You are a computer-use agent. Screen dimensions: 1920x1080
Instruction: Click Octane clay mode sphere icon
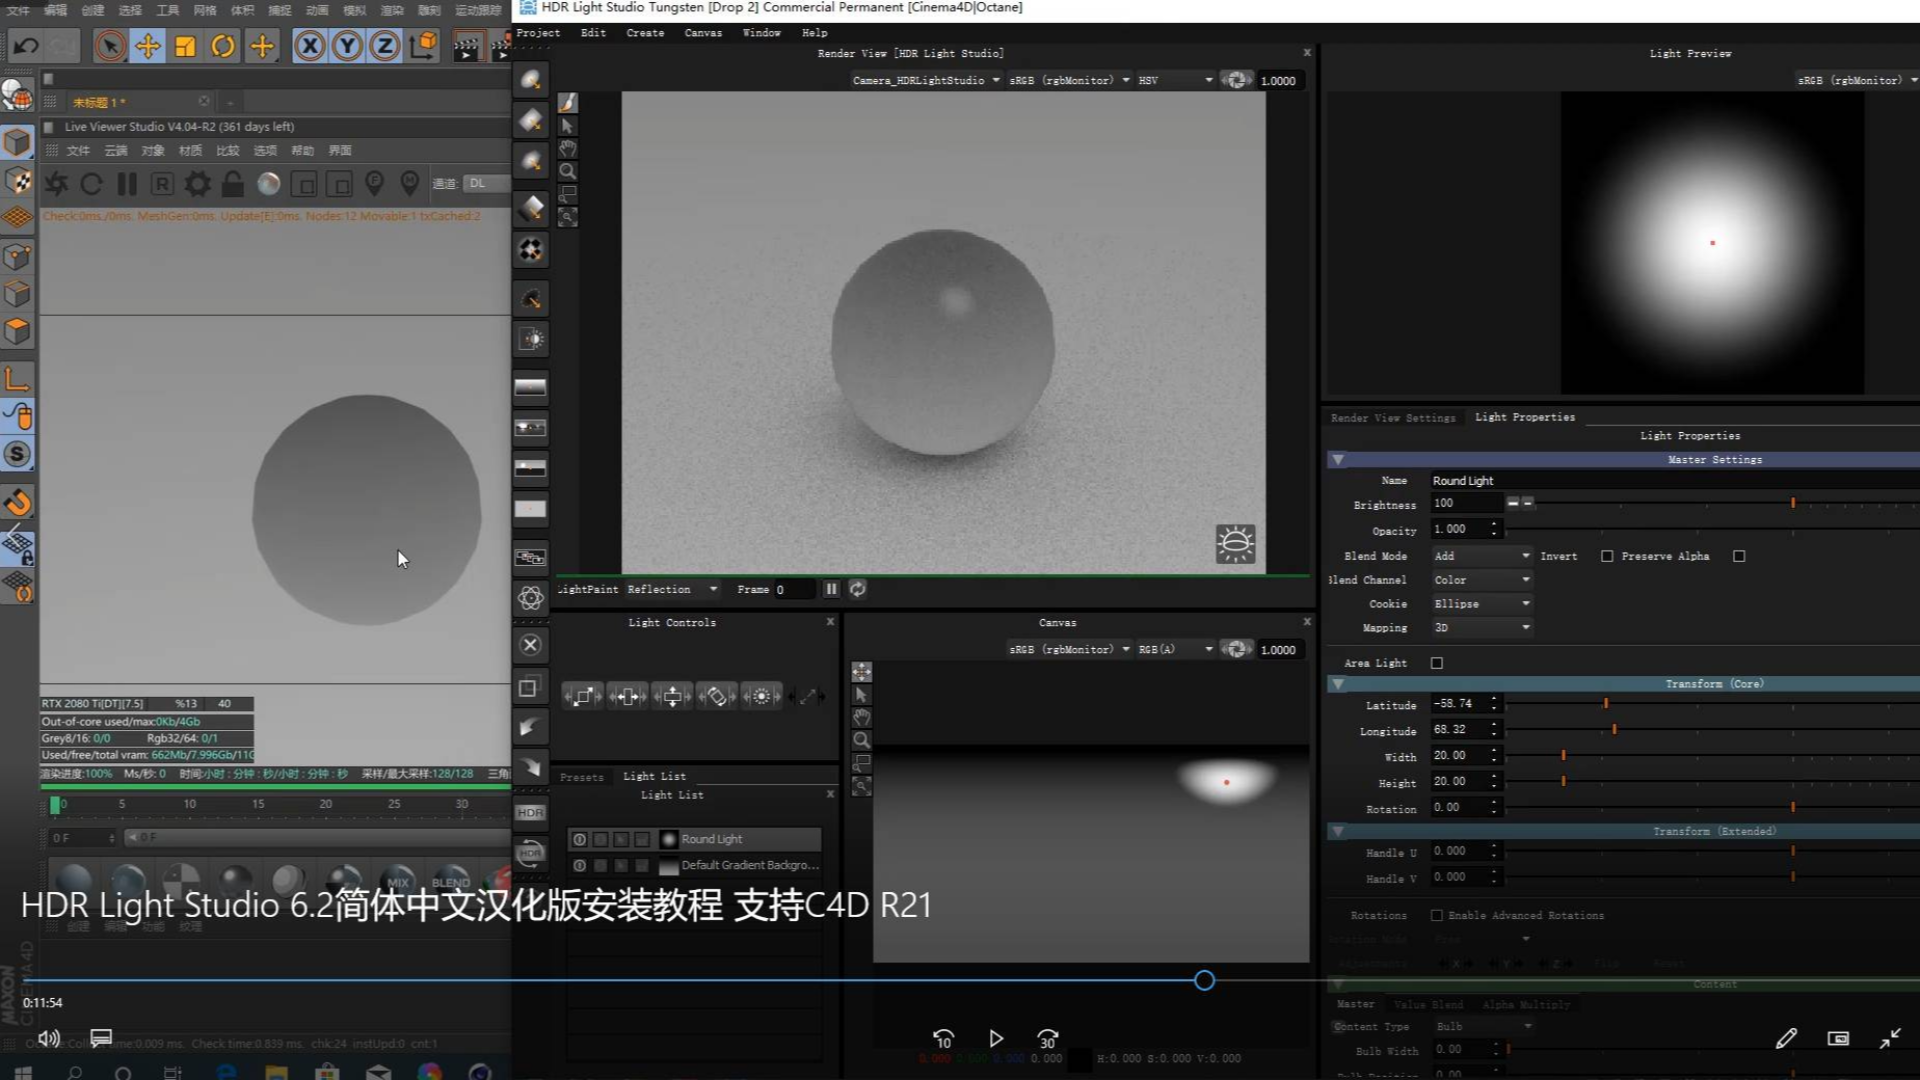pyautogui.click(x=269, y=183)
